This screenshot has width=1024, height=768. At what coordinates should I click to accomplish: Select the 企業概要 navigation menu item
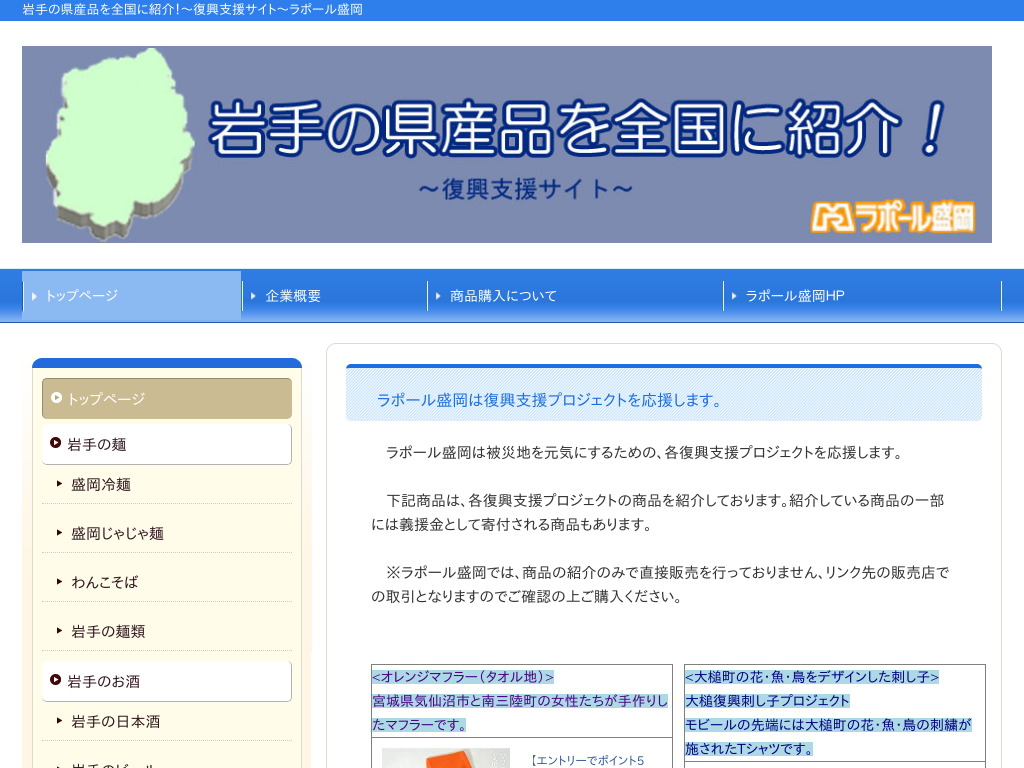293,295
